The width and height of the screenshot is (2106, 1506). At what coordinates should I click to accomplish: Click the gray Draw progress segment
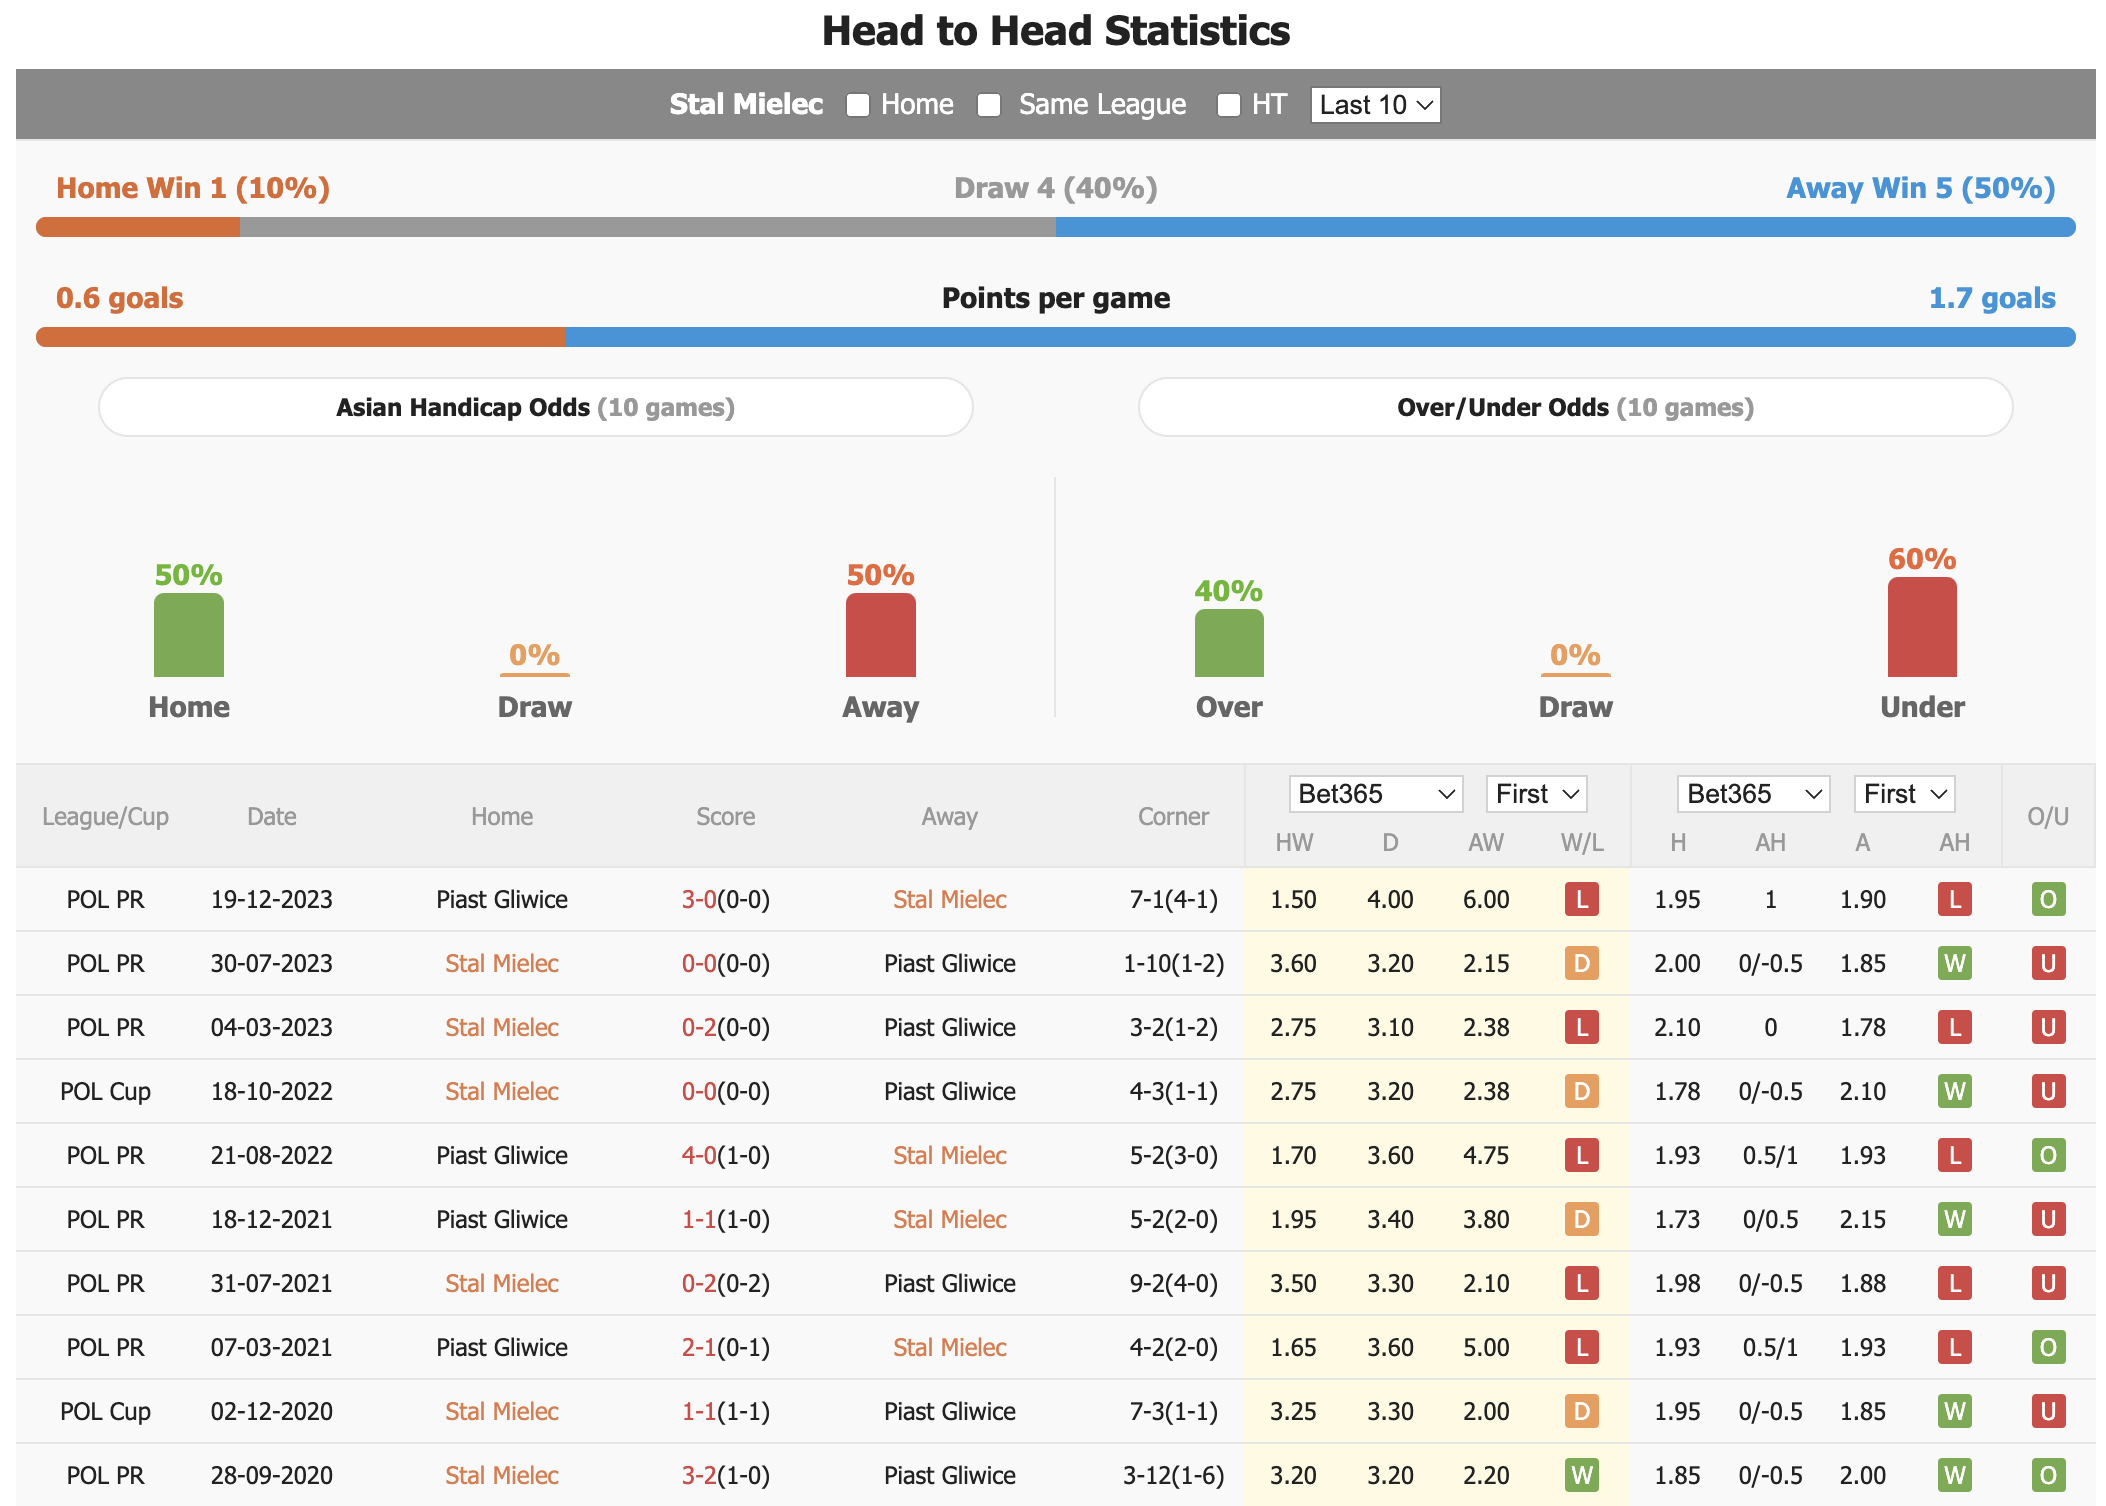pyautogui.click(x=648, y=227)
